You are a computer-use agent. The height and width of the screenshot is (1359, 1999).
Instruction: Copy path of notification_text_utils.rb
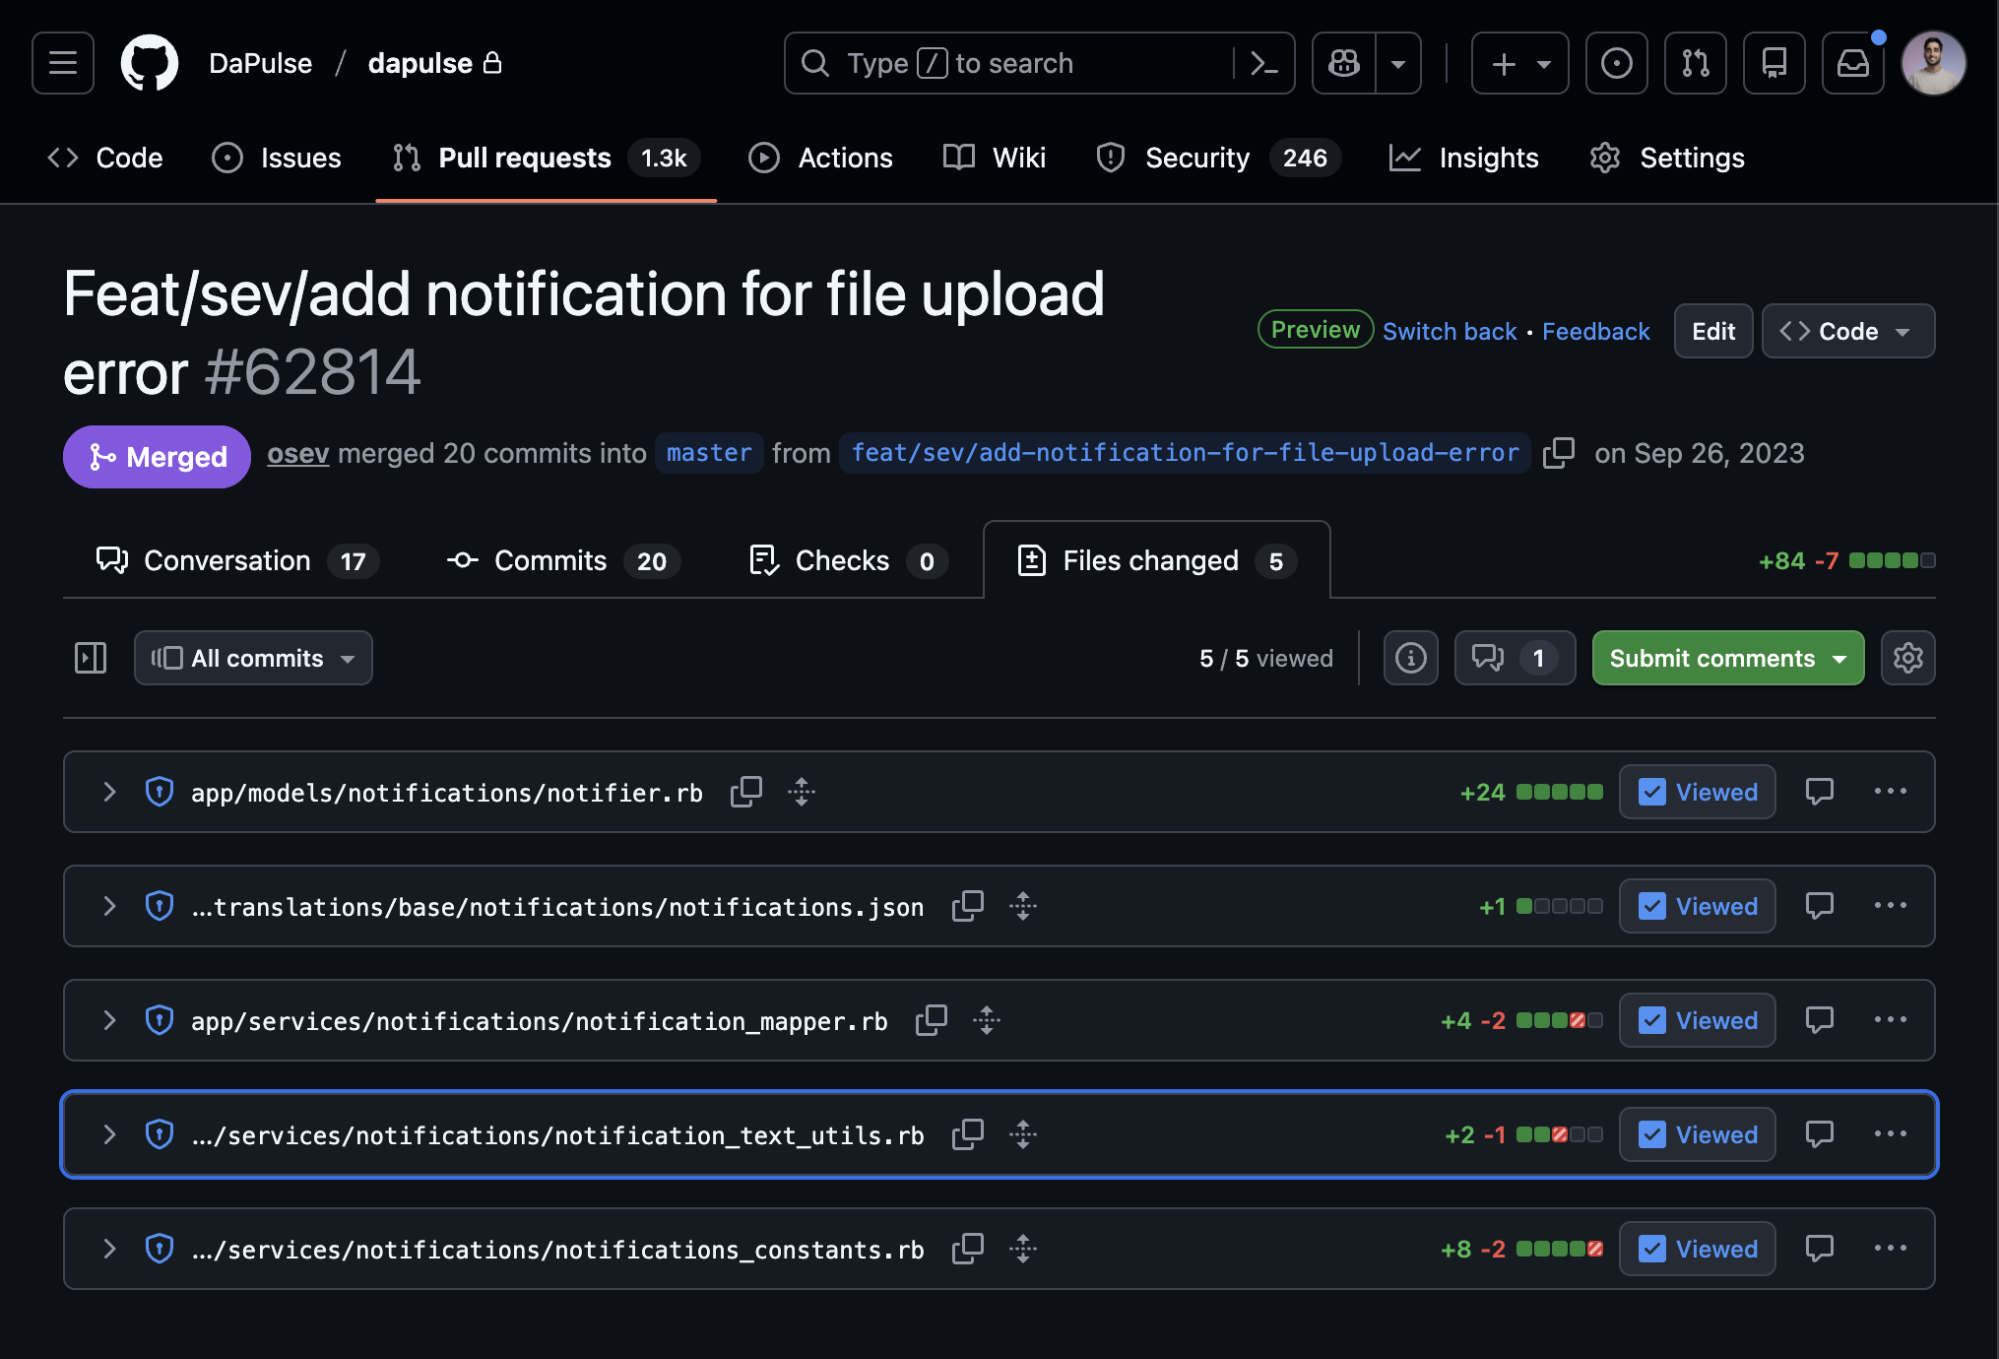(x=967, y=1134)
